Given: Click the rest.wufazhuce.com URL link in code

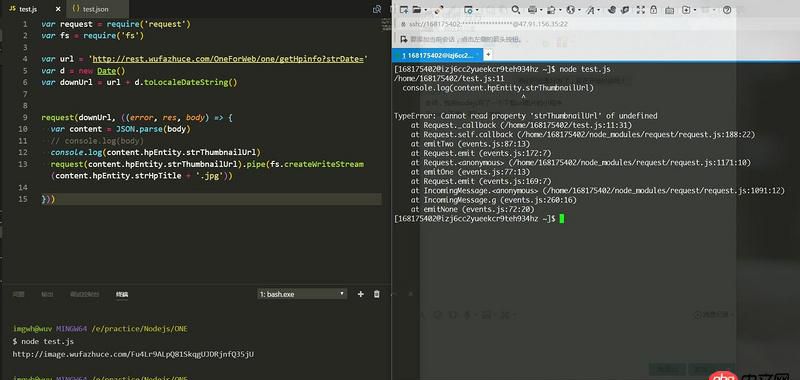Looking at the screenshot, I should [228, 59].
